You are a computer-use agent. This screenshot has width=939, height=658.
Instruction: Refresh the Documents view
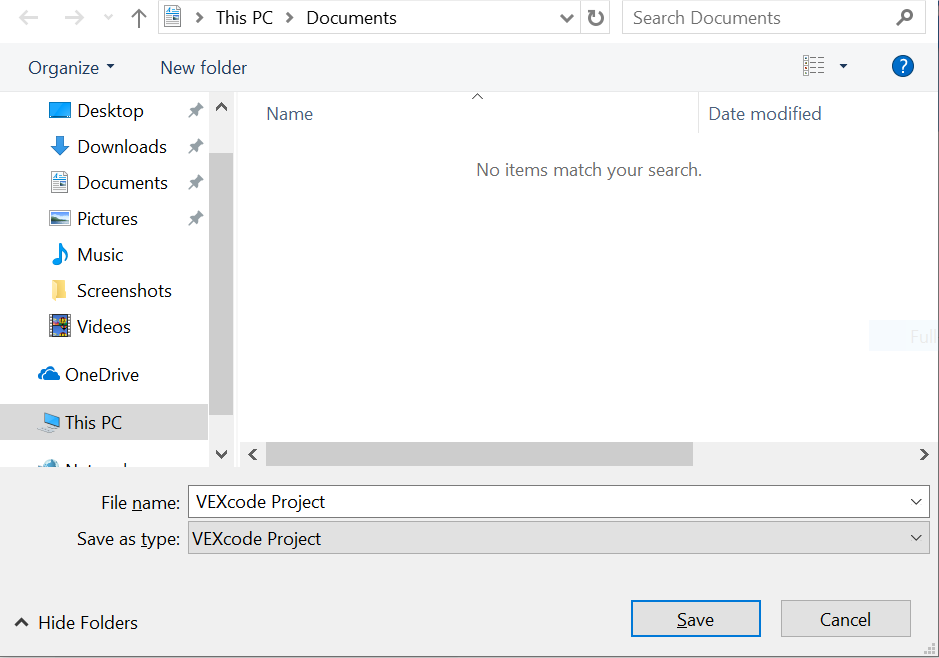[595, 17]
